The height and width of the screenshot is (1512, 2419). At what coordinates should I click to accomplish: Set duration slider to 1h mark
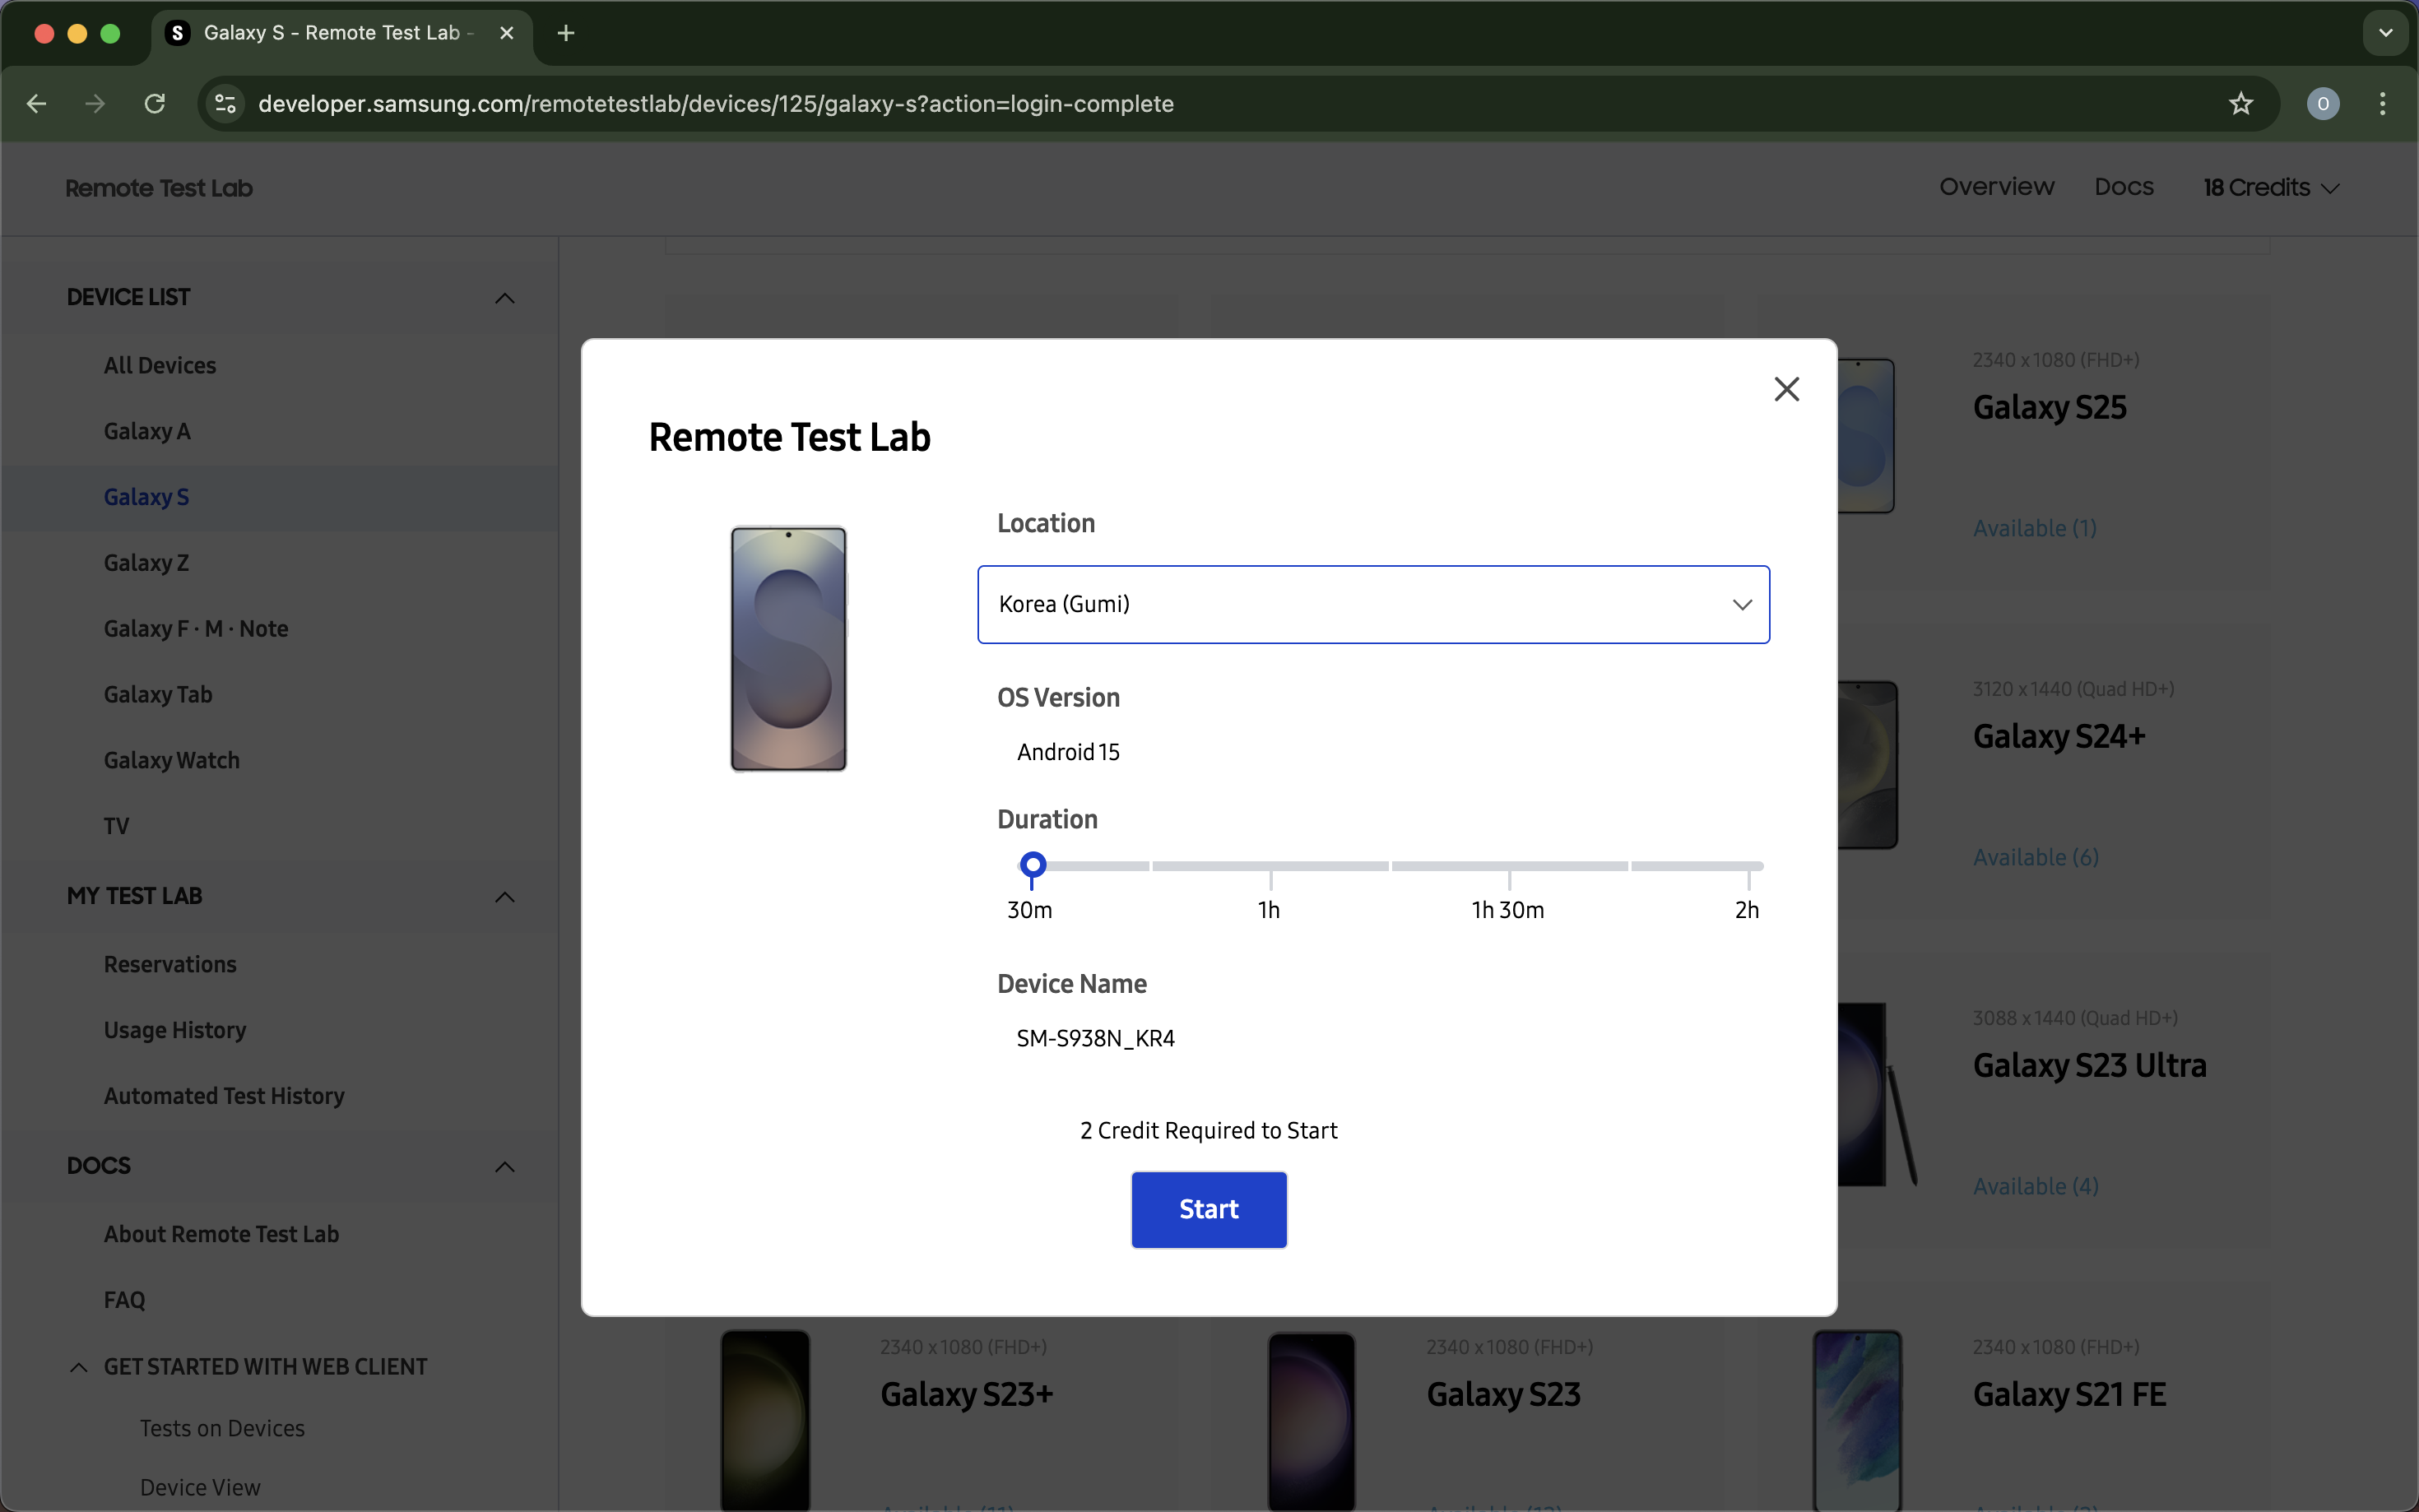[x=1270, y=866]
